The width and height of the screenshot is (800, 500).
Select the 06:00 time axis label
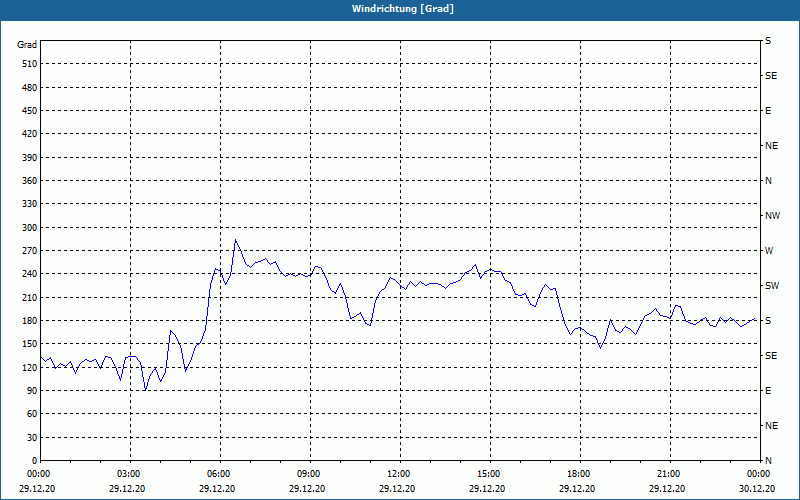[217, 474]
